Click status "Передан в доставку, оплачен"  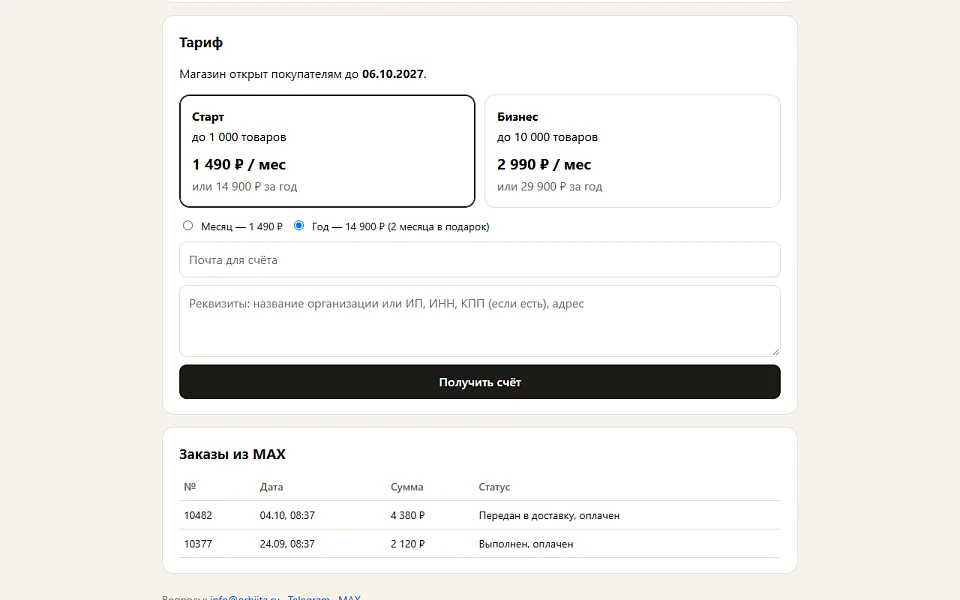pos(549,516)
